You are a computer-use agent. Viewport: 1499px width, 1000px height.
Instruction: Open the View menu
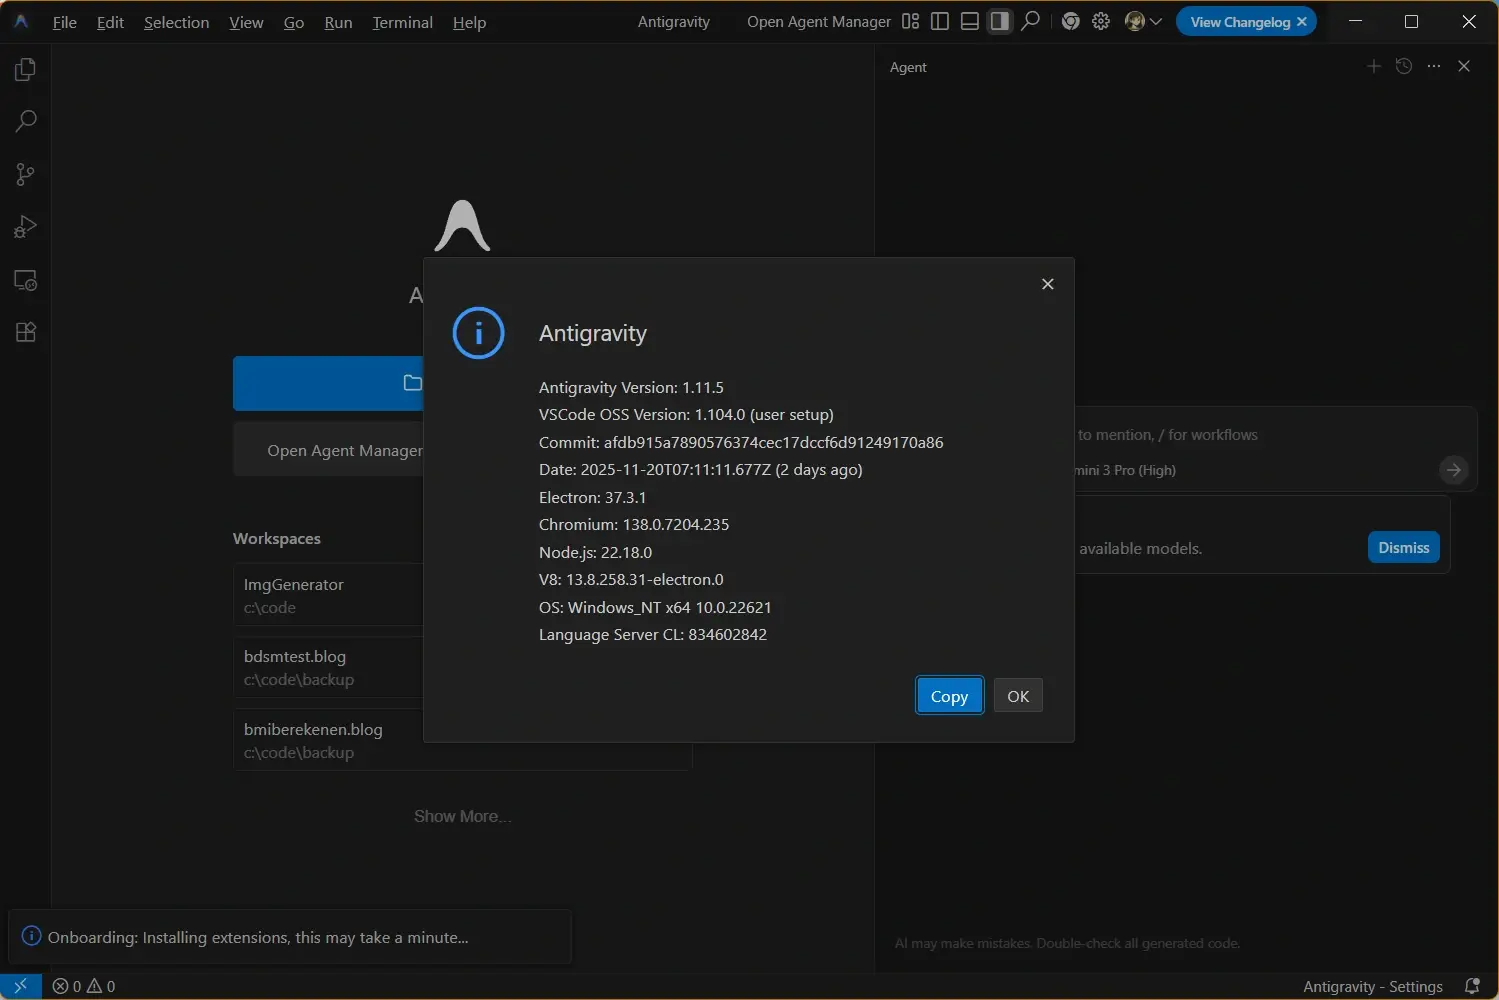pos(246,22)
